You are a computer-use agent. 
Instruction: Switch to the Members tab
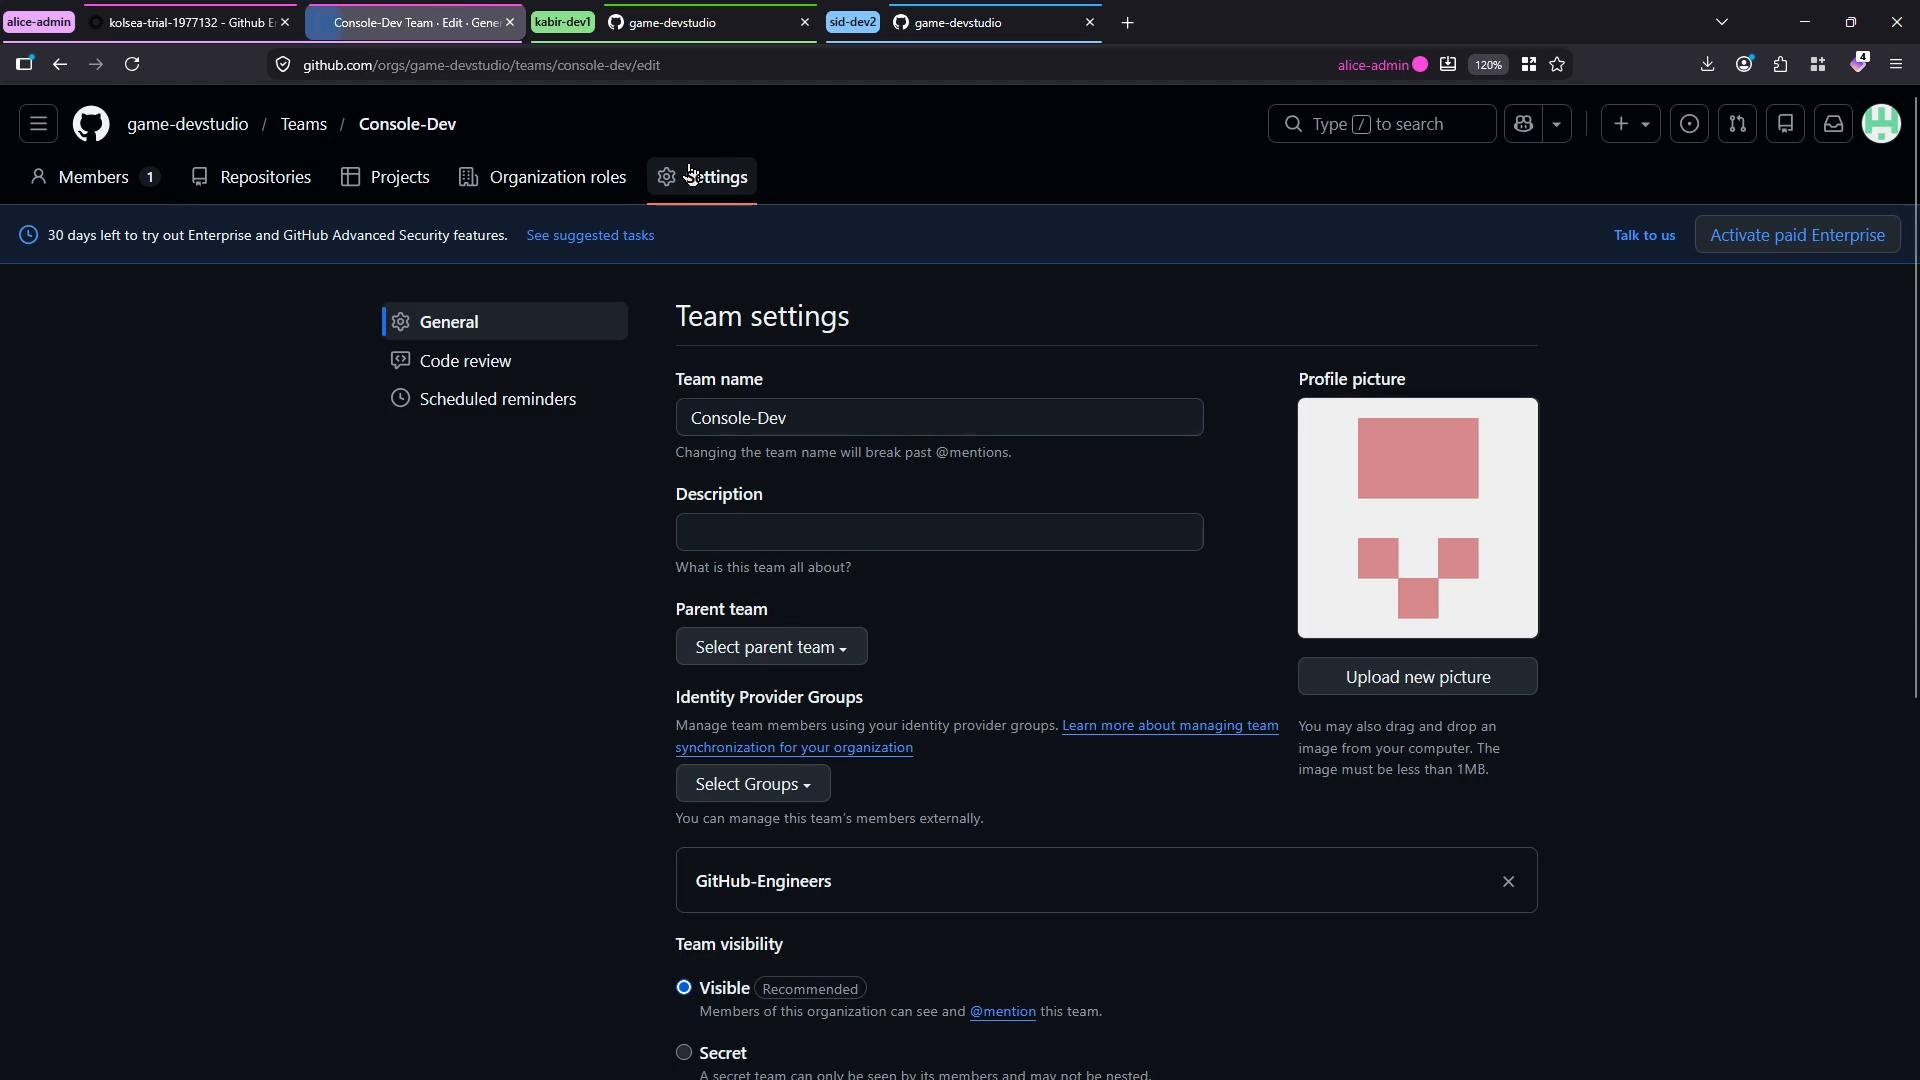tap(94, 177)
